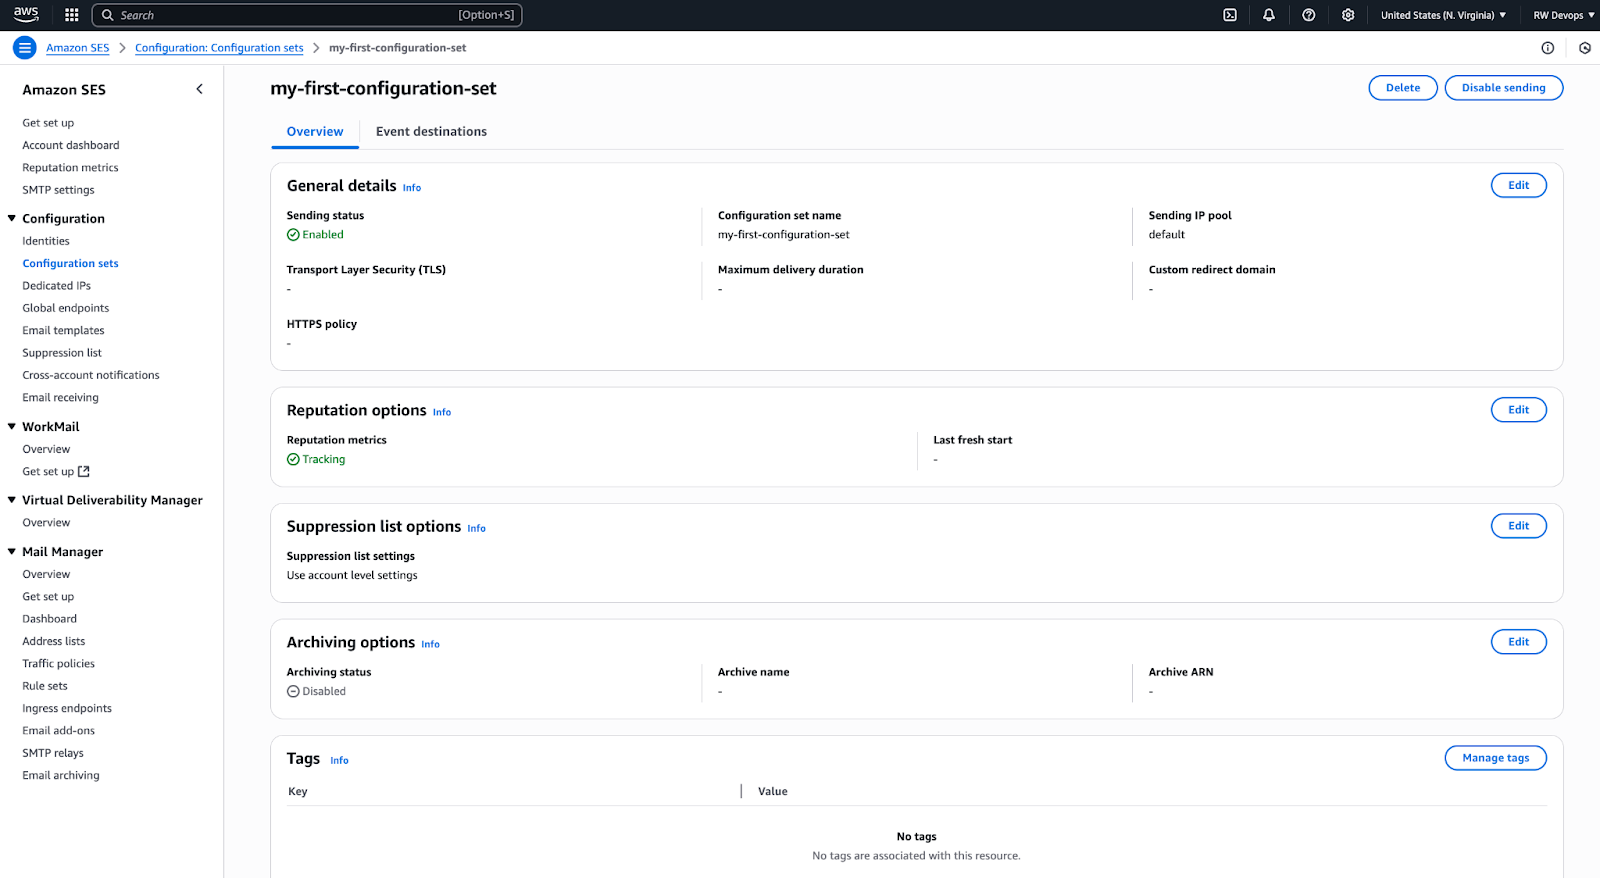
Task: Collapse the Mail Manager sidebar section
Action: (12, 552)
